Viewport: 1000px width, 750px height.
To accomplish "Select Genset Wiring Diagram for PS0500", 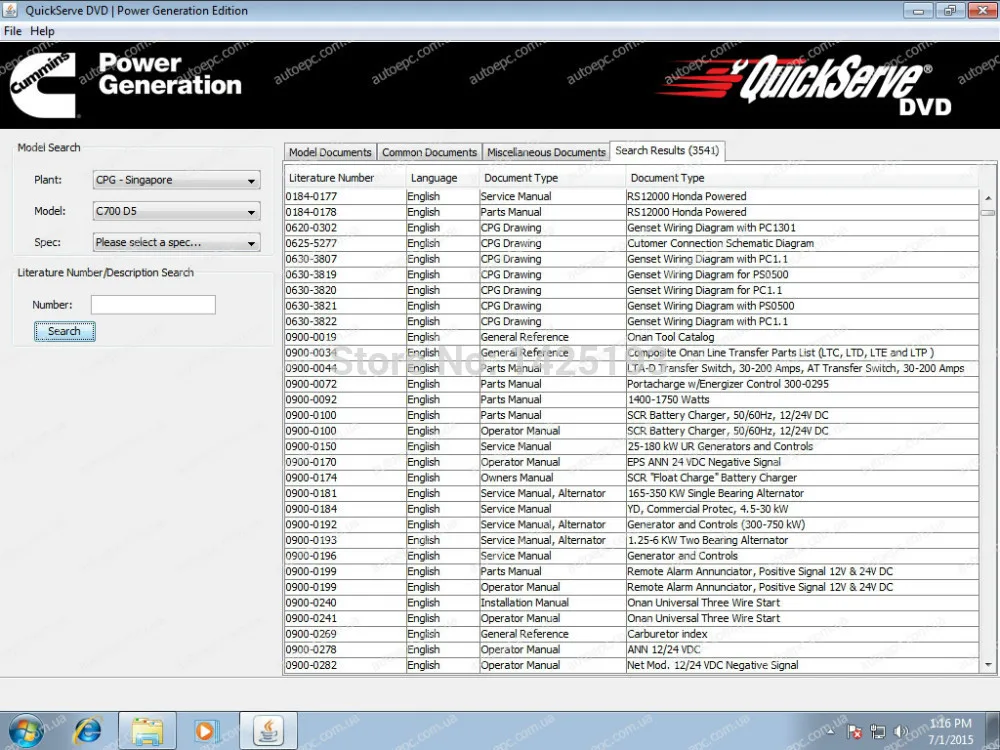I will (707, 274).
